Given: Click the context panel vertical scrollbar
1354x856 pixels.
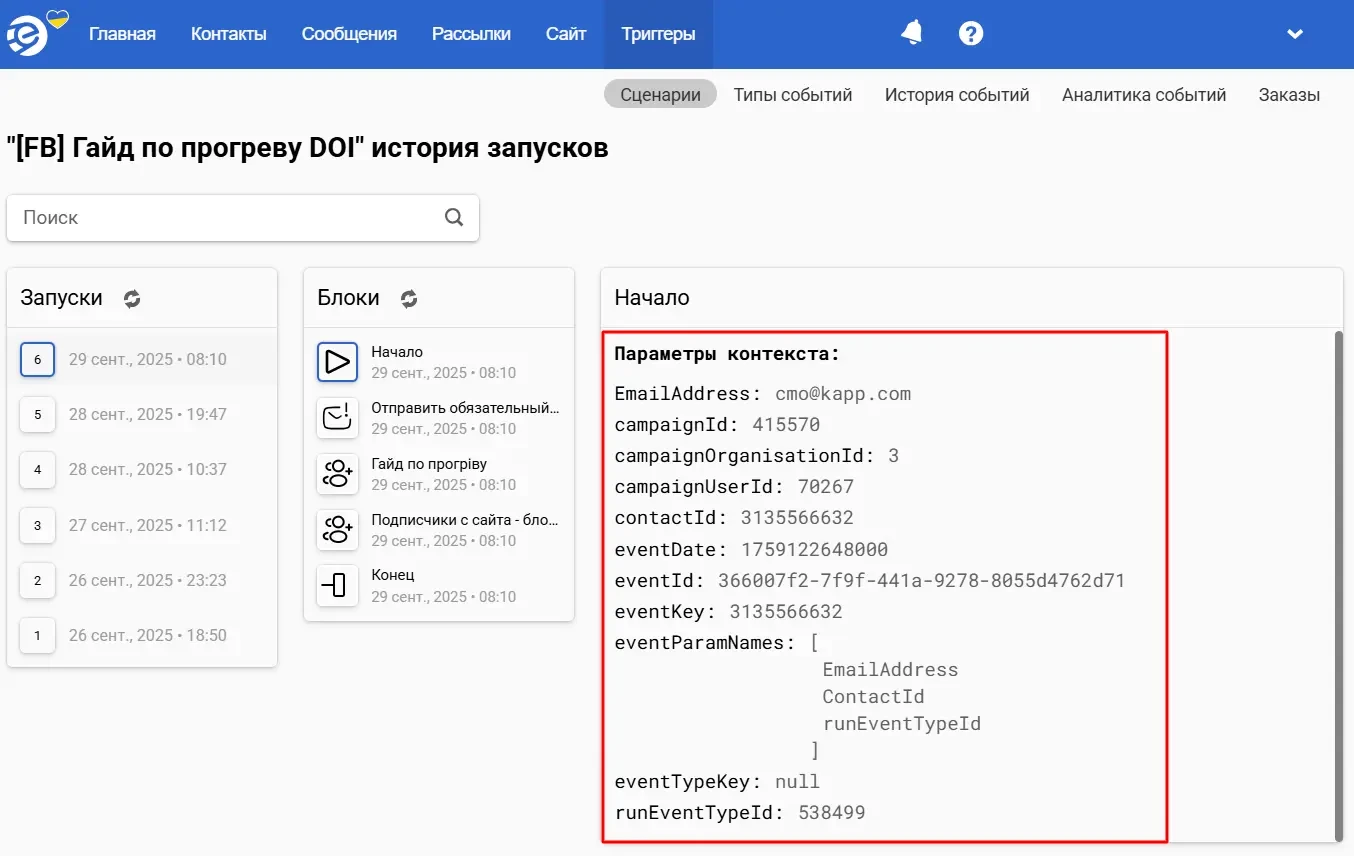Looking at the screenshot, I should click(x=1338, y=585).
